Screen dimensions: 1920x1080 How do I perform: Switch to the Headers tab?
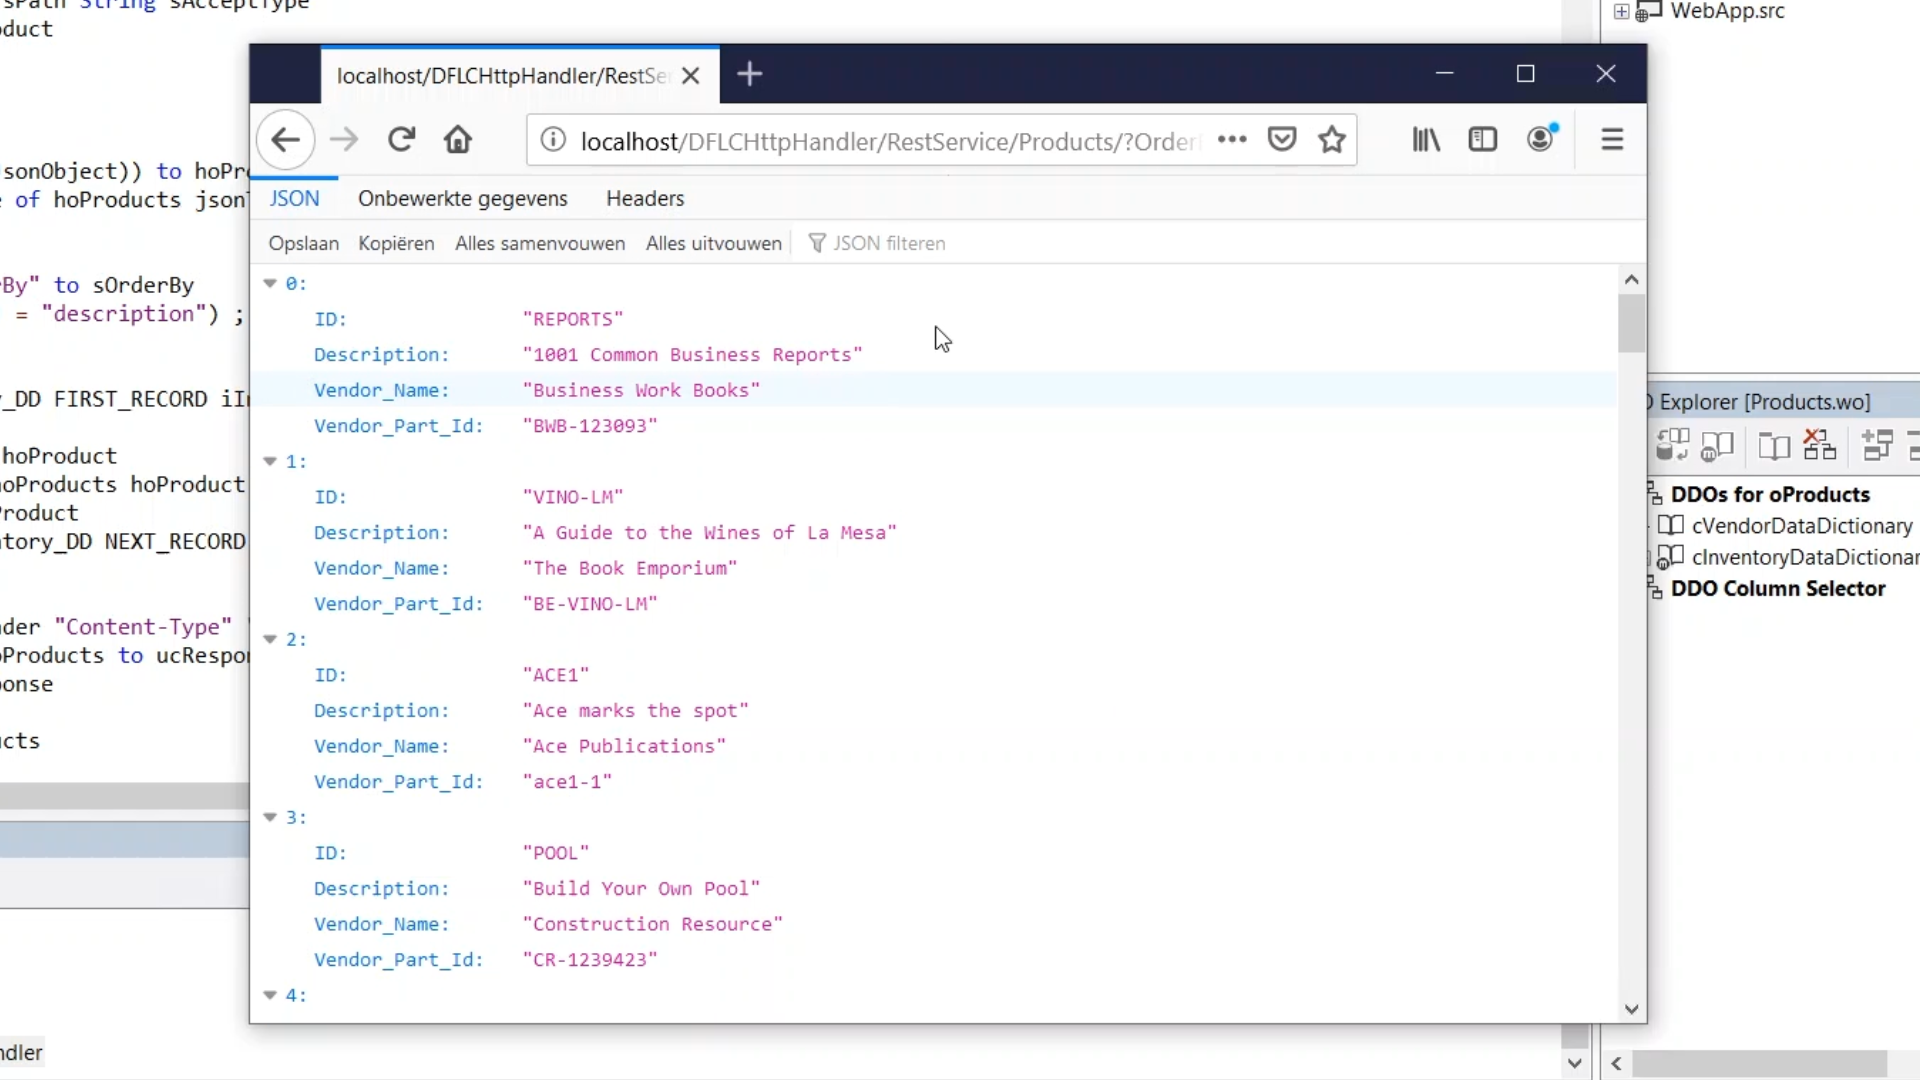tap(645, 199)
